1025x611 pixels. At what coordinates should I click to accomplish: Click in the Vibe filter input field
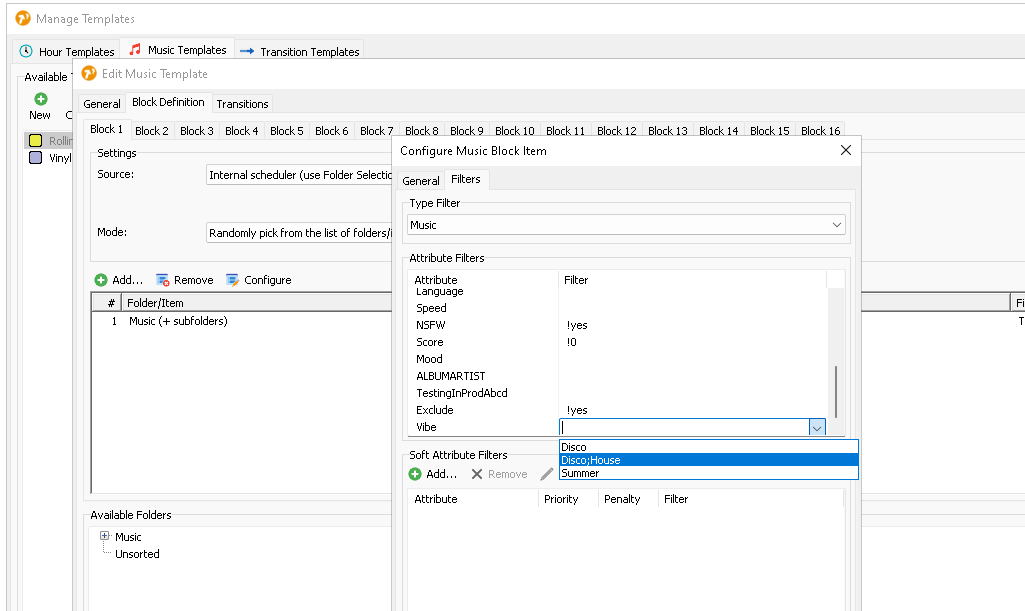(684, 427)
